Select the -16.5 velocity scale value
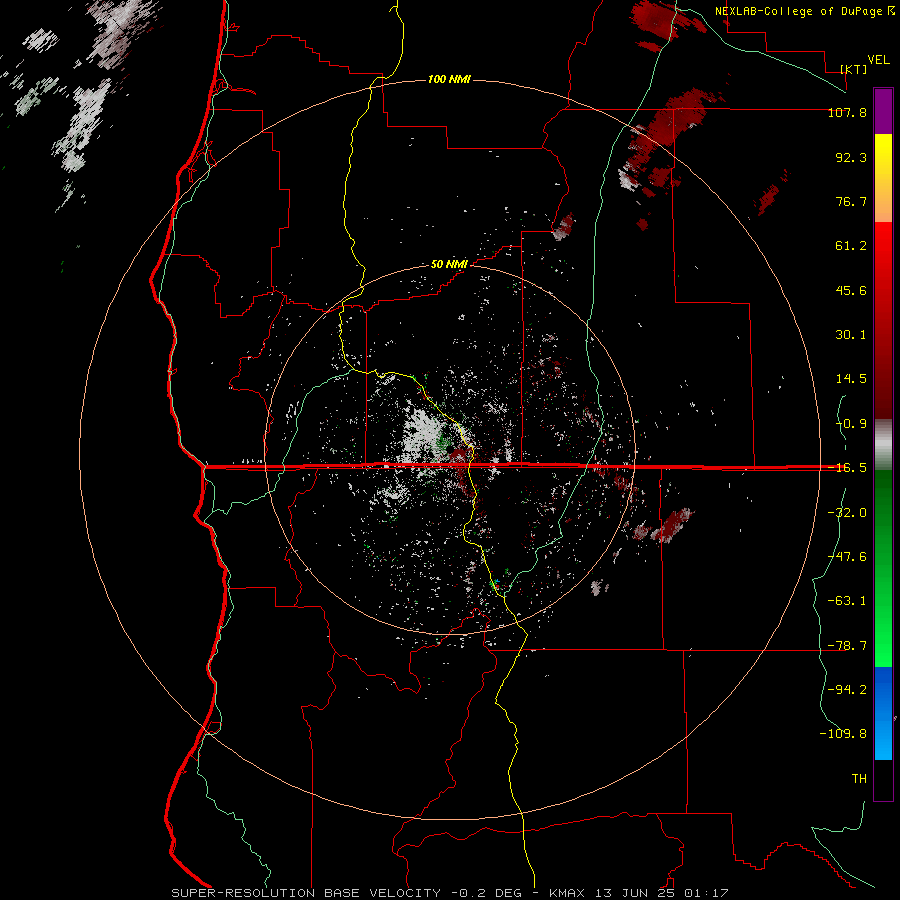The width and height of the screenshot is (900, 900). (847, 468)
